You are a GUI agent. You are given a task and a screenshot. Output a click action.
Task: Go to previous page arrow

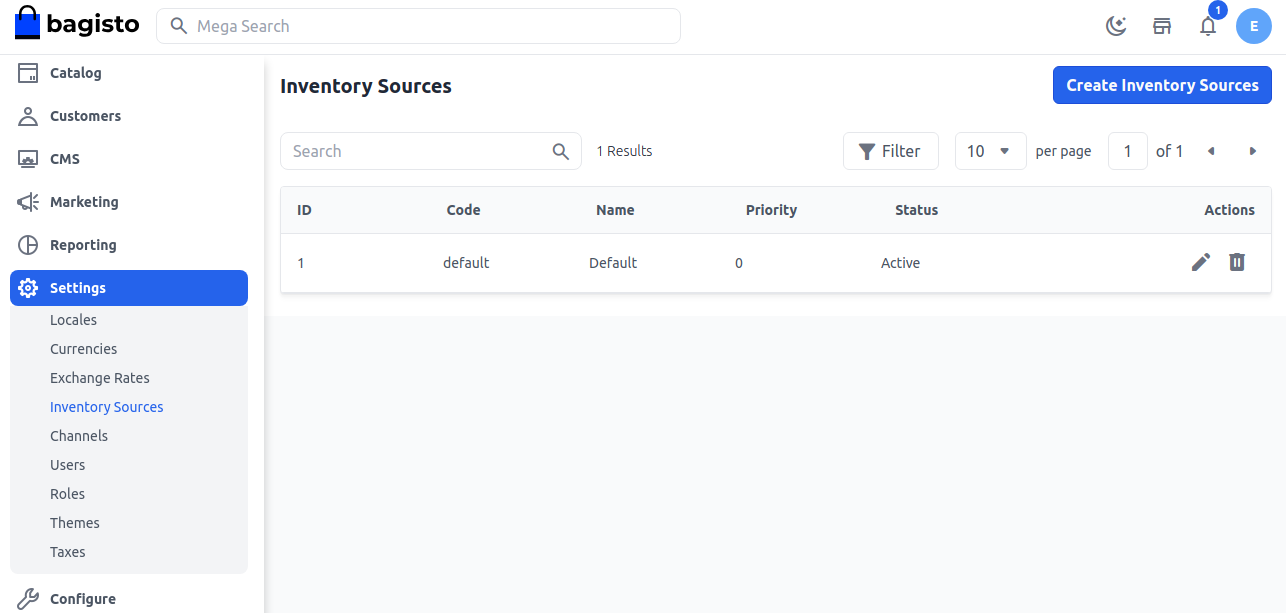click(x=1211, y=151)
